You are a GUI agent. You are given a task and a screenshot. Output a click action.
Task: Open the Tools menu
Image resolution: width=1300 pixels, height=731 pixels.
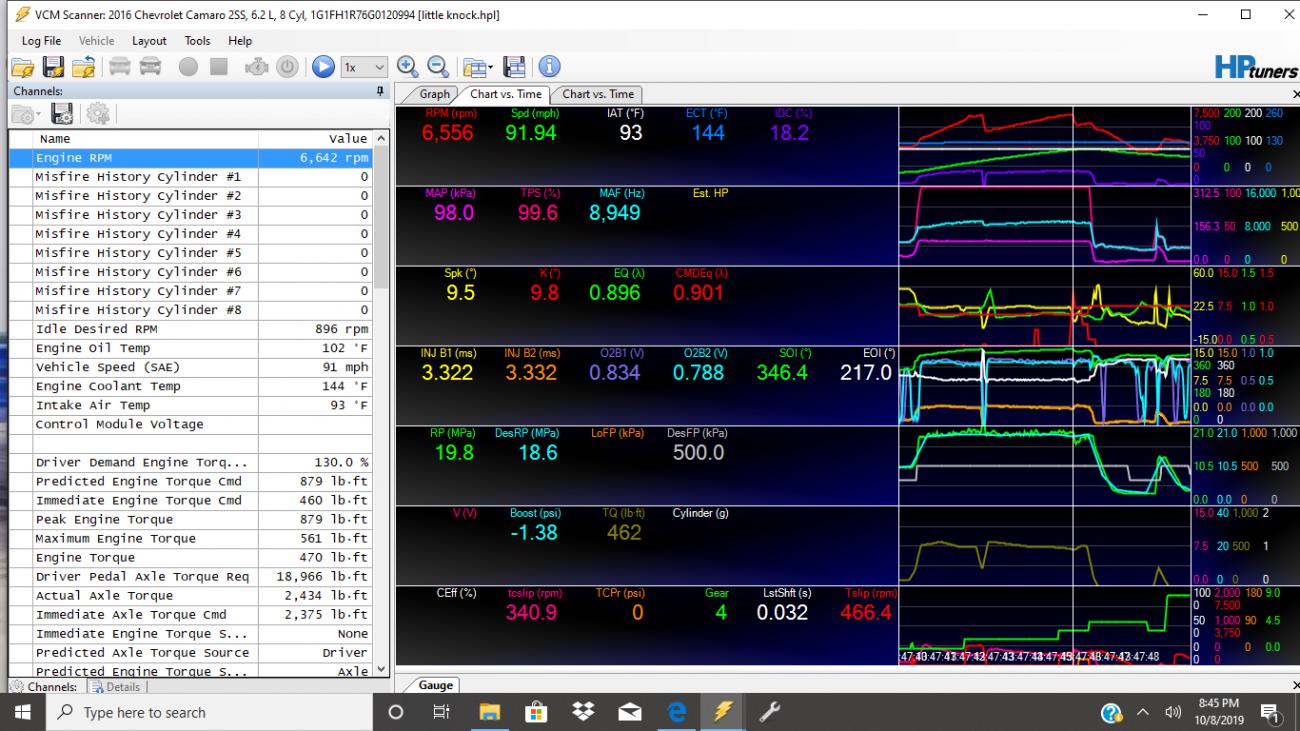pyautogui.click(x=197, y=41)
